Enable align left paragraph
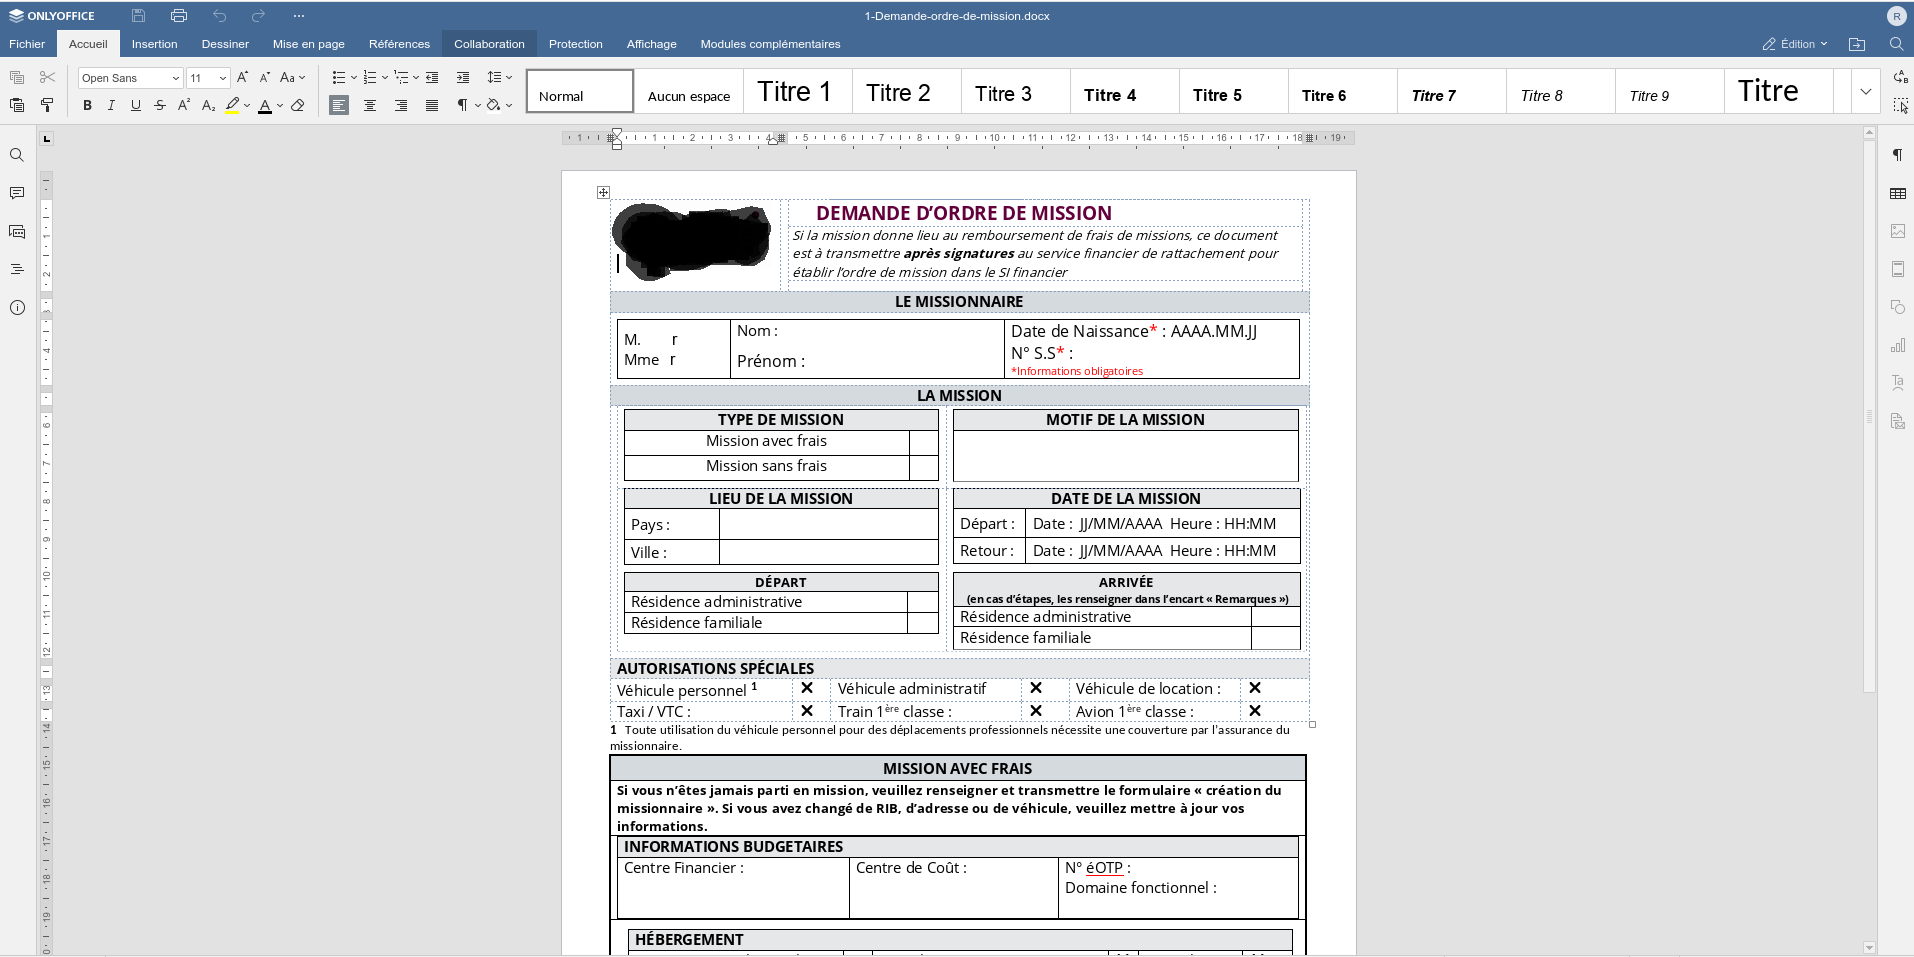 click(339, 105)
